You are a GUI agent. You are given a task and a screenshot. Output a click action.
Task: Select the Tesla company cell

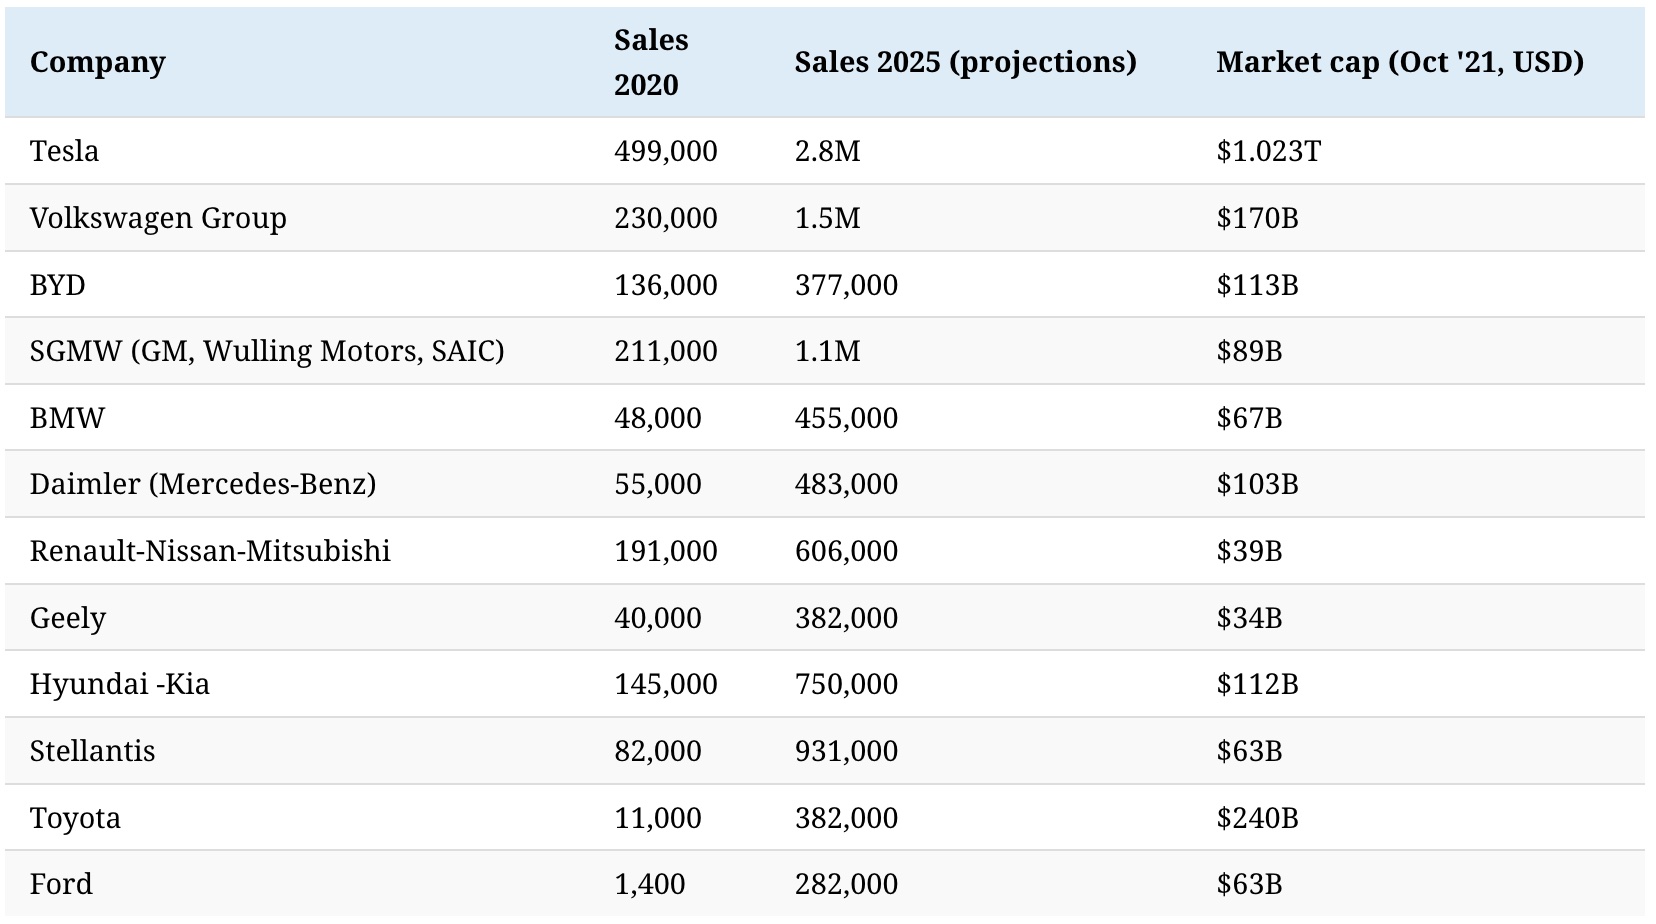point(64,151)
